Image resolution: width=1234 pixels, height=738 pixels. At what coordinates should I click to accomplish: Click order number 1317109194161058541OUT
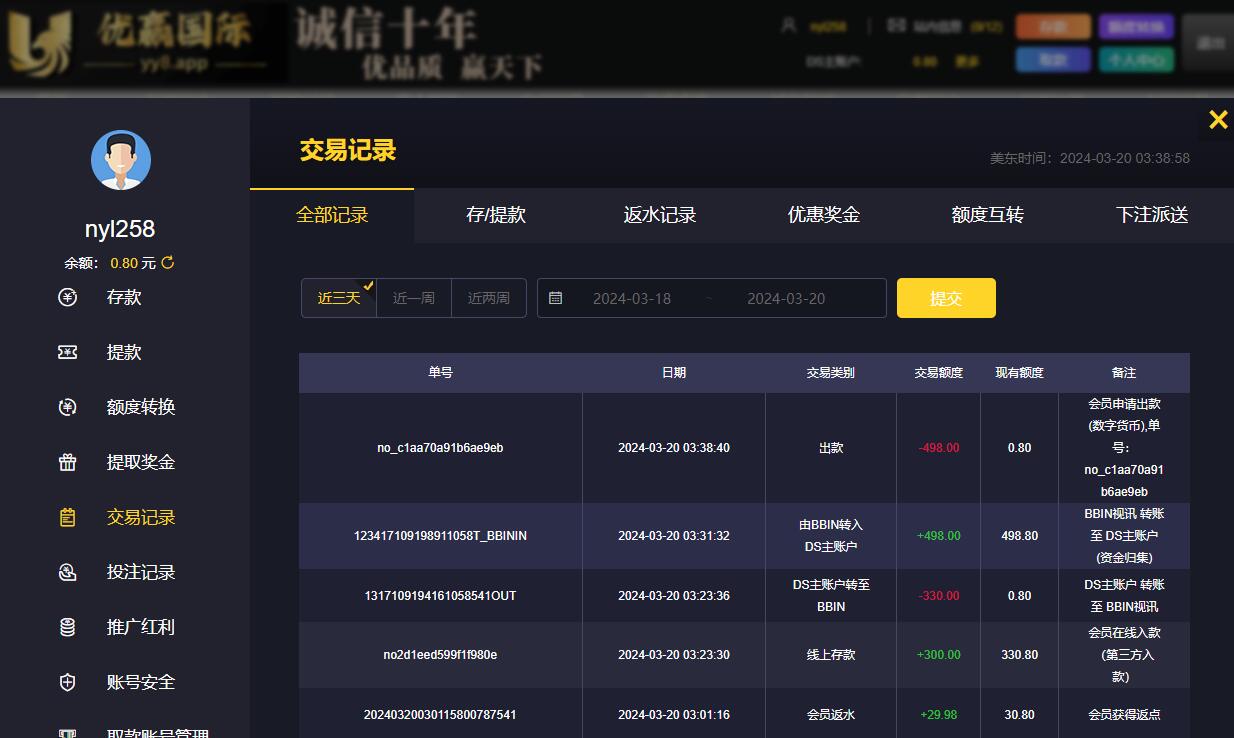pos(440,596)
